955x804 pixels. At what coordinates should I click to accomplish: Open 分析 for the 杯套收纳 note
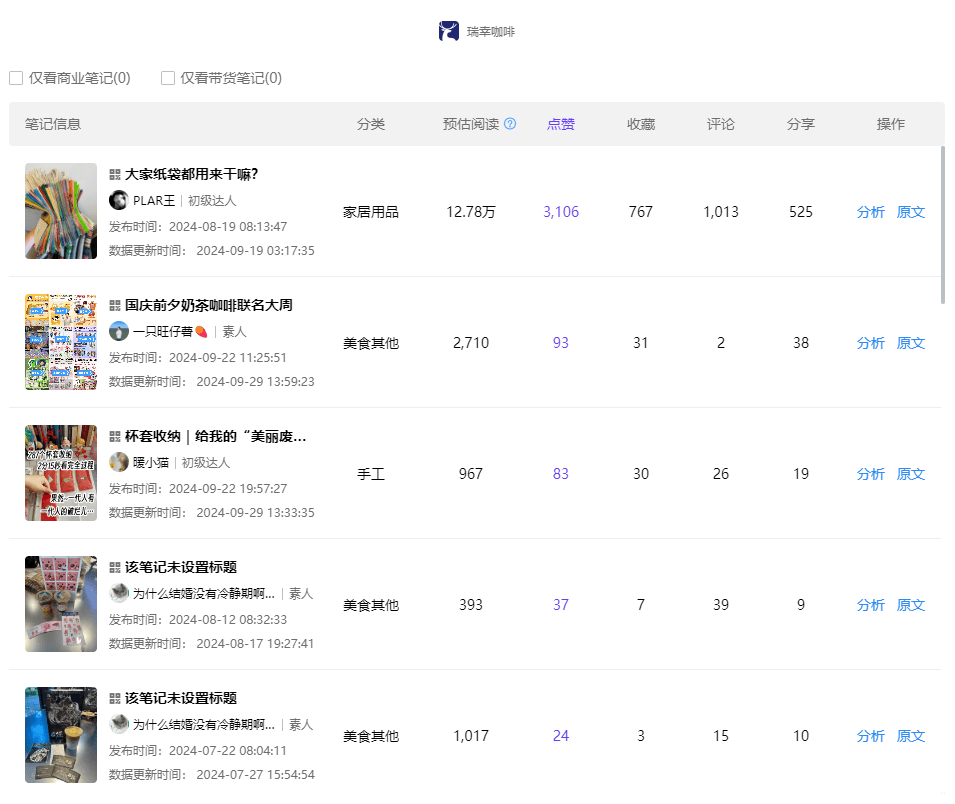click(x=870, y=474)
